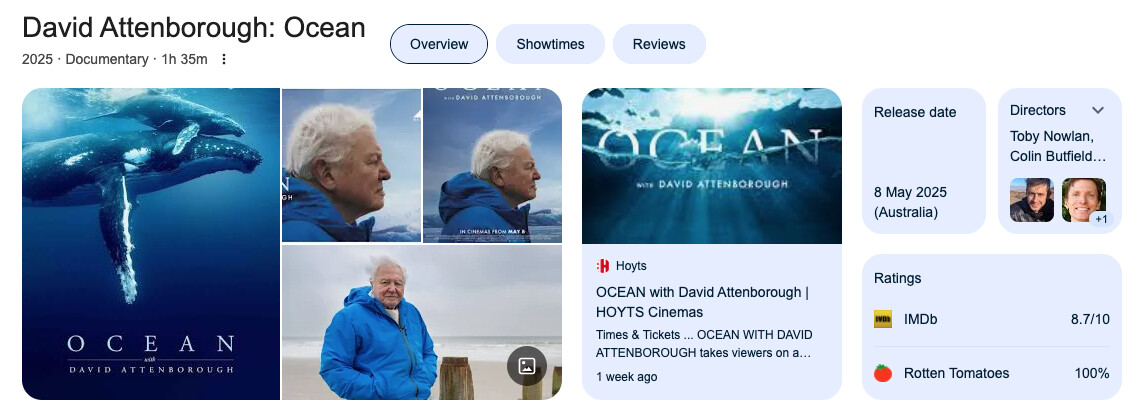Click the Hoyts logo icon
Viewport: 1139px width, 419px height.
coord(603,266)
